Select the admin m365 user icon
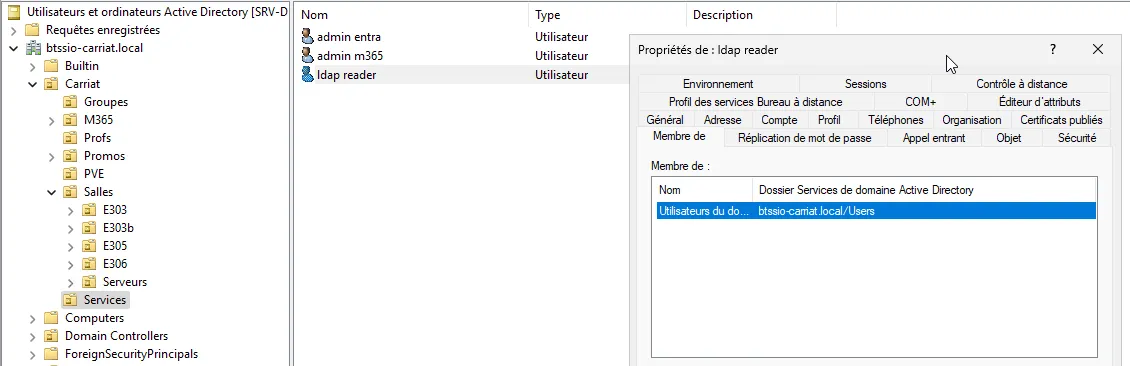Viewport: 1130px width, 366px height. pyautogui.click(x=308, y=55)
